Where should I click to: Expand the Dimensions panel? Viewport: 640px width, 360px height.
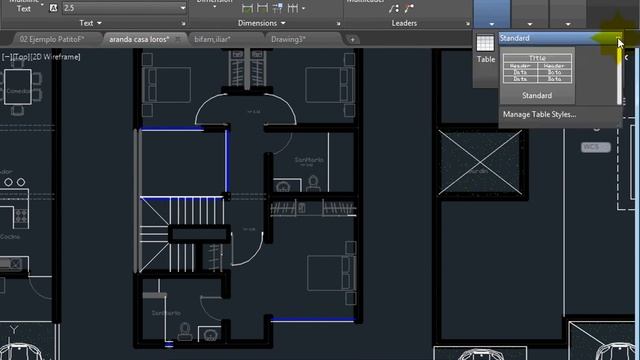(x=262, y=23)
